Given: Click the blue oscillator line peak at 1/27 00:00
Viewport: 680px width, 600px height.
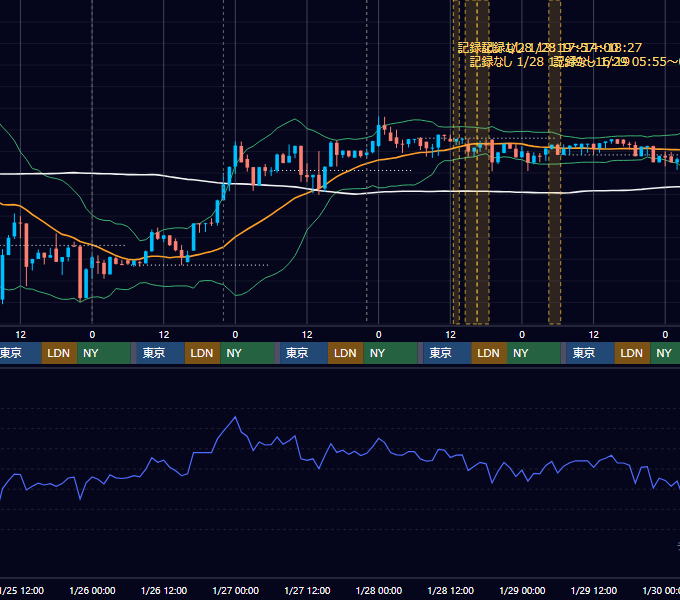Looking at the screenshot, I should pos(235,417).
